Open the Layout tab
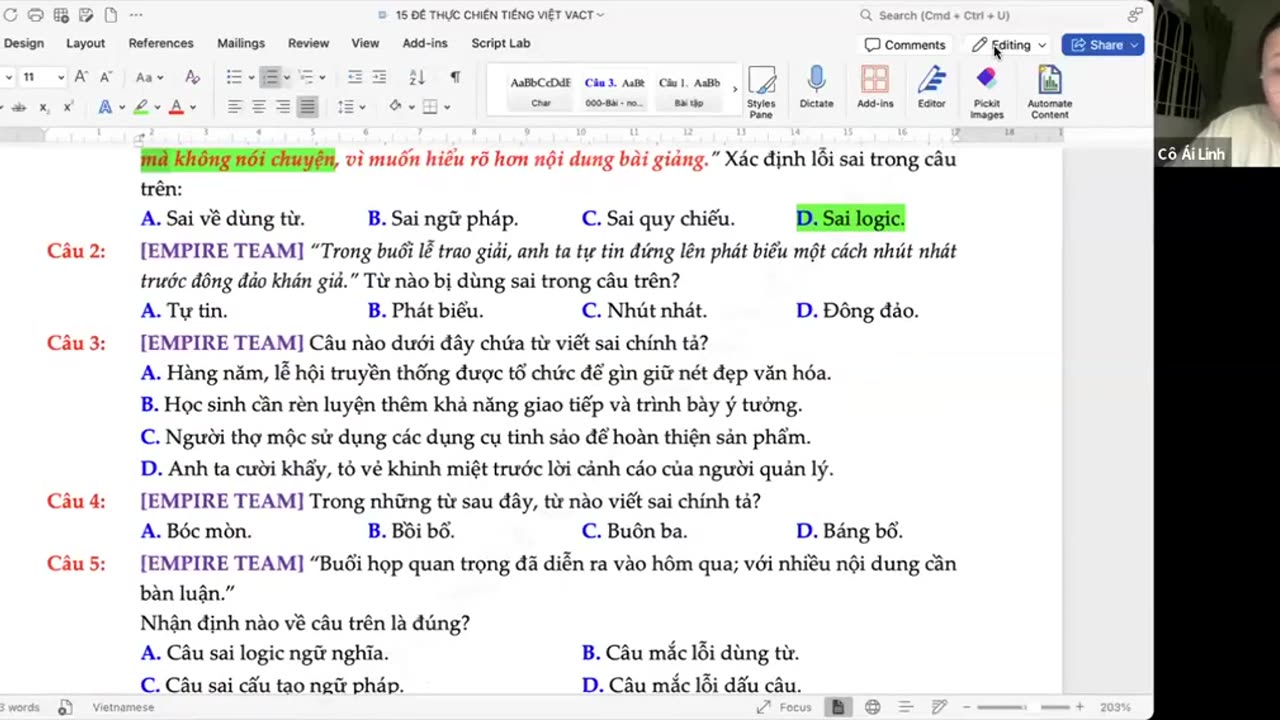Image resolution: width=1280 pixels, height=720 pixels. [x=85, y=43]
